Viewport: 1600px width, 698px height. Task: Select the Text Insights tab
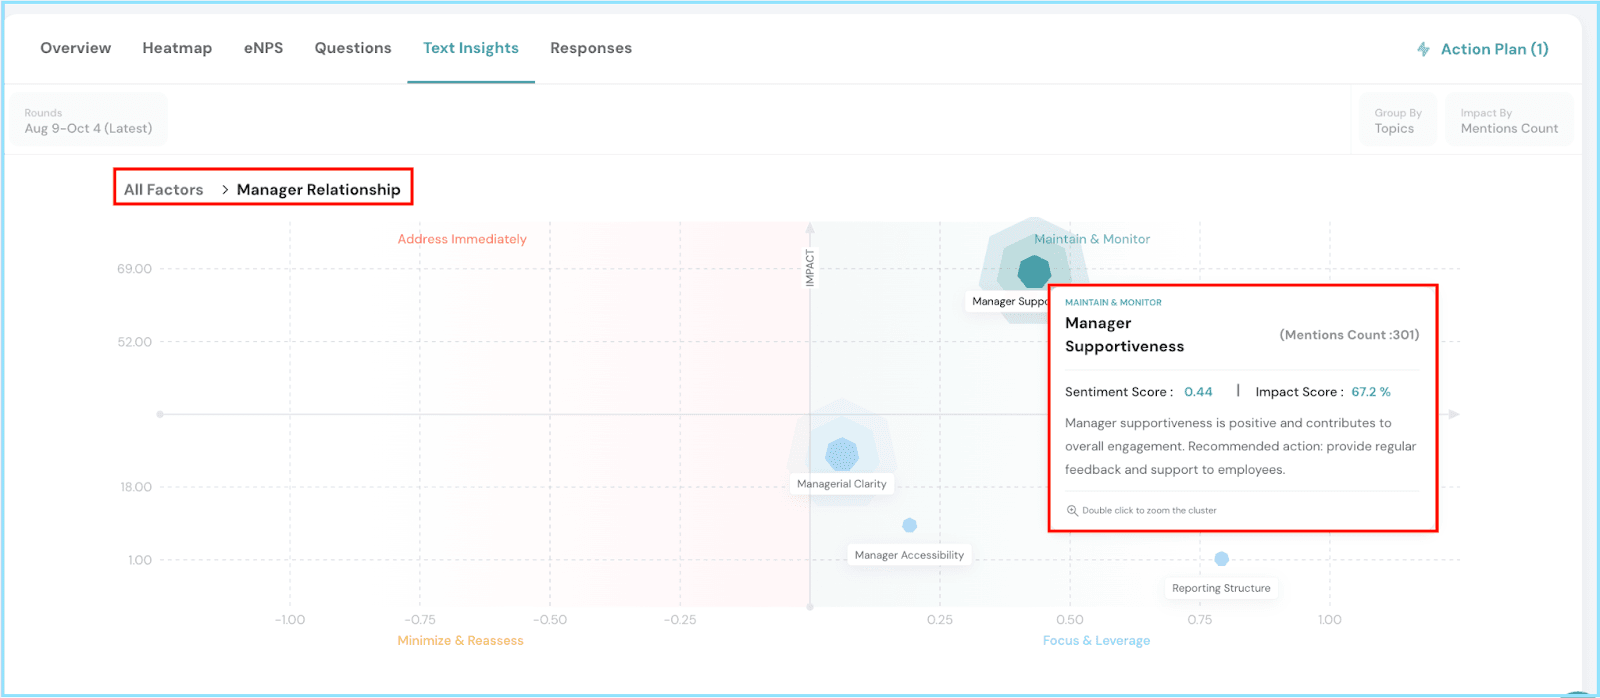click(471, 48)
